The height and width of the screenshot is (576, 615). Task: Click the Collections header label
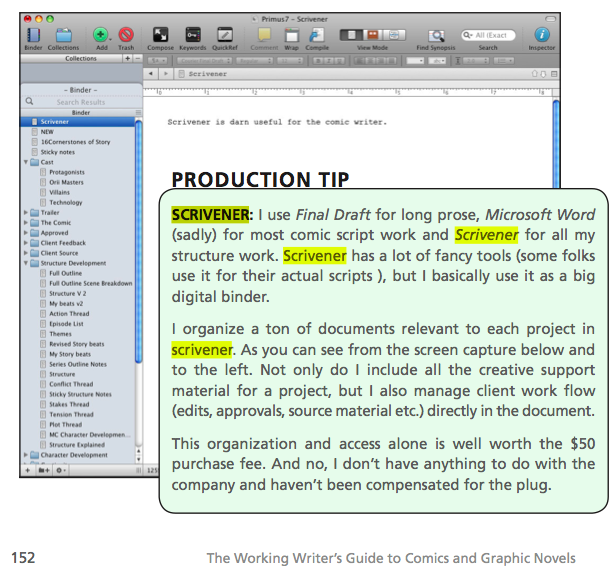[x=81, y=58]
